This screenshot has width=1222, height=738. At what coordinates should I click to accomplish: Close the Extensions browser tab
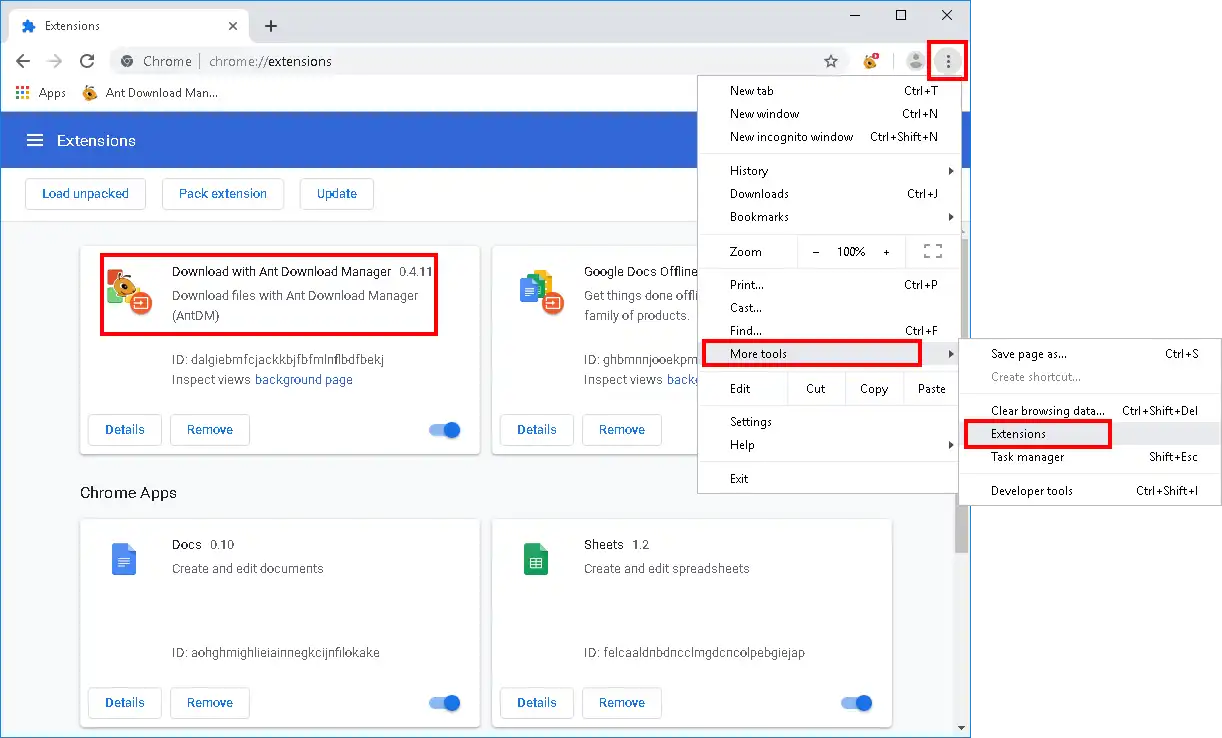click(x=231, y=26)
